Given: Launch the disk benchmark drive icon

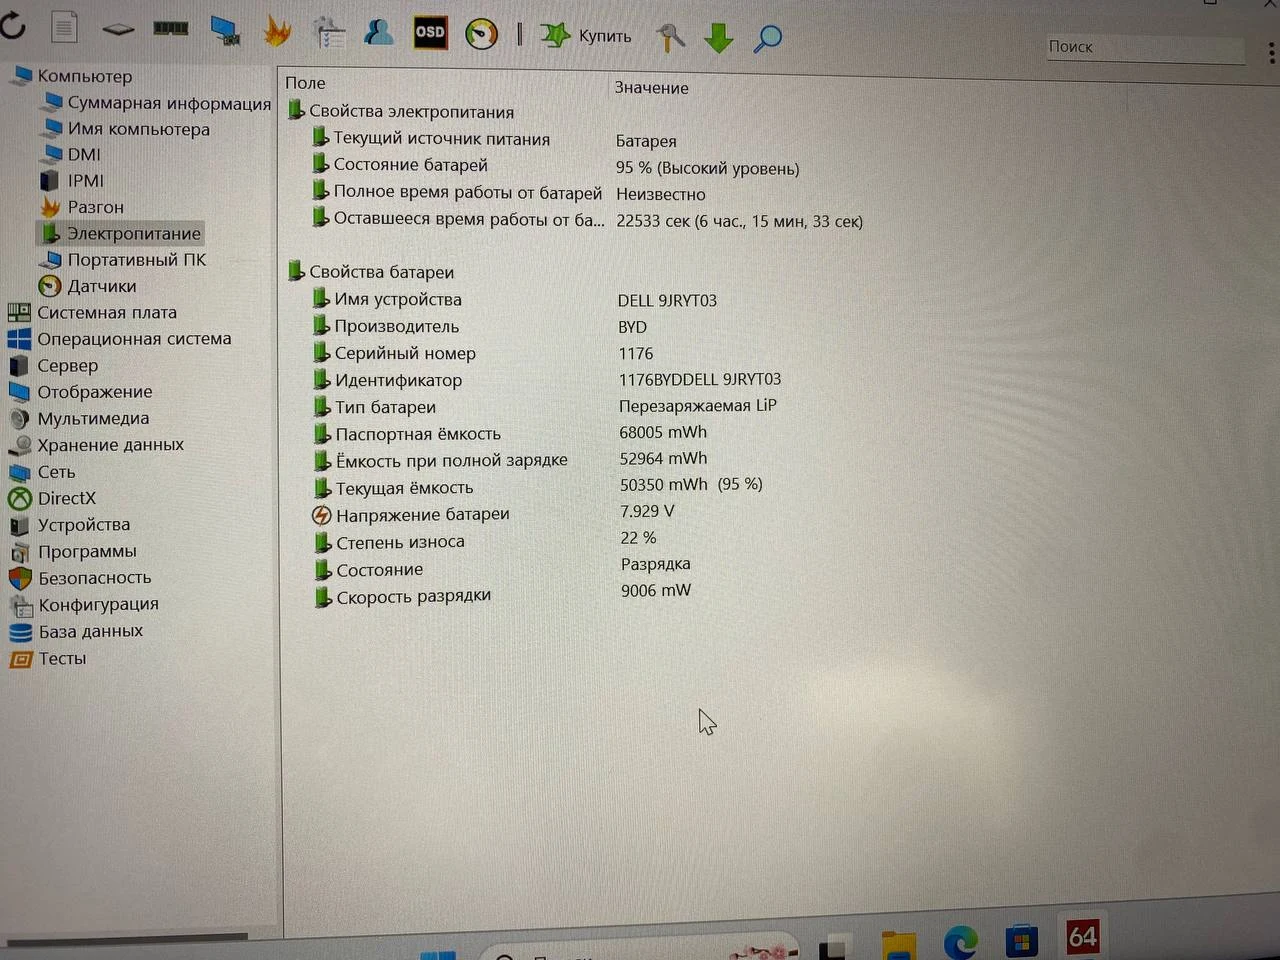Looking at the screenshot, I should pyautogui.click(x=118, y=28).
